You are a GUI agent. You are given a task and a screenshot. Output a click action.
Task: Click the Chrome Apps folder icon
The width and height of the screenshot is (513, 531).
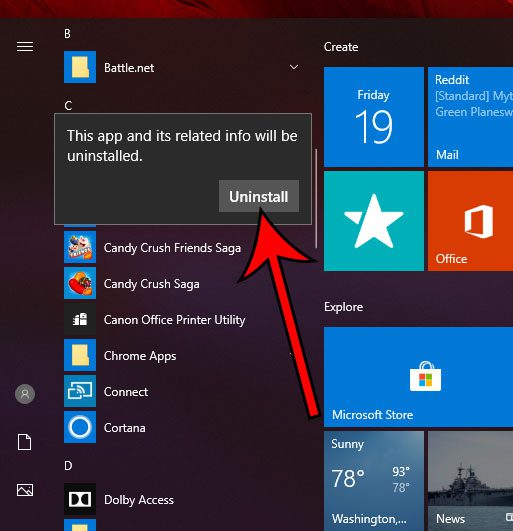80,355
